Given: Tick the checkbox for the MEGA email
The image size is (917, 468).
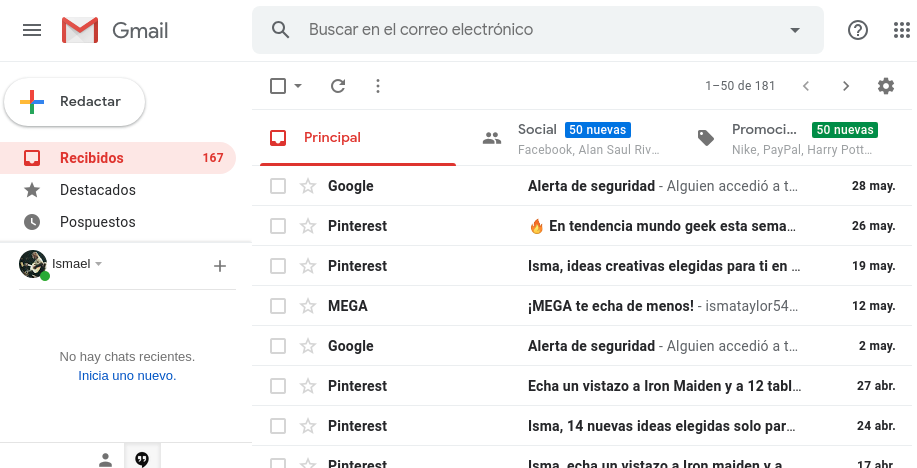Looking at the screenshot, I should pos(278,306).
